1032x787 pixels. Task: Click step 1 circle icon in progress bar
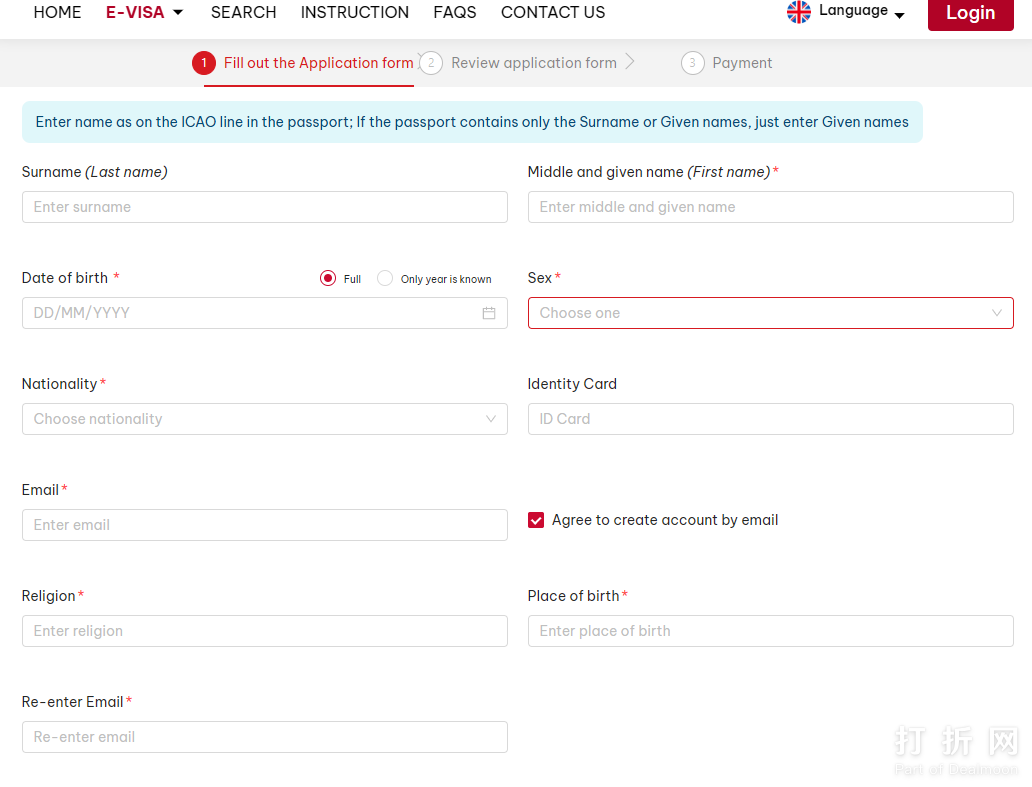(204, 63)
